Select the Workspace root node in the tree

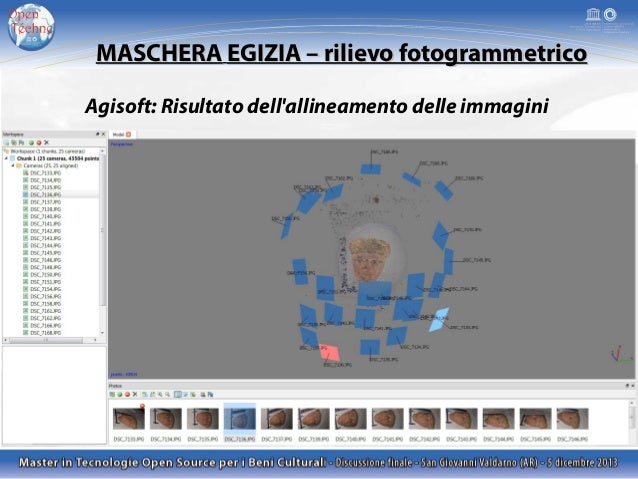(48, 151)
